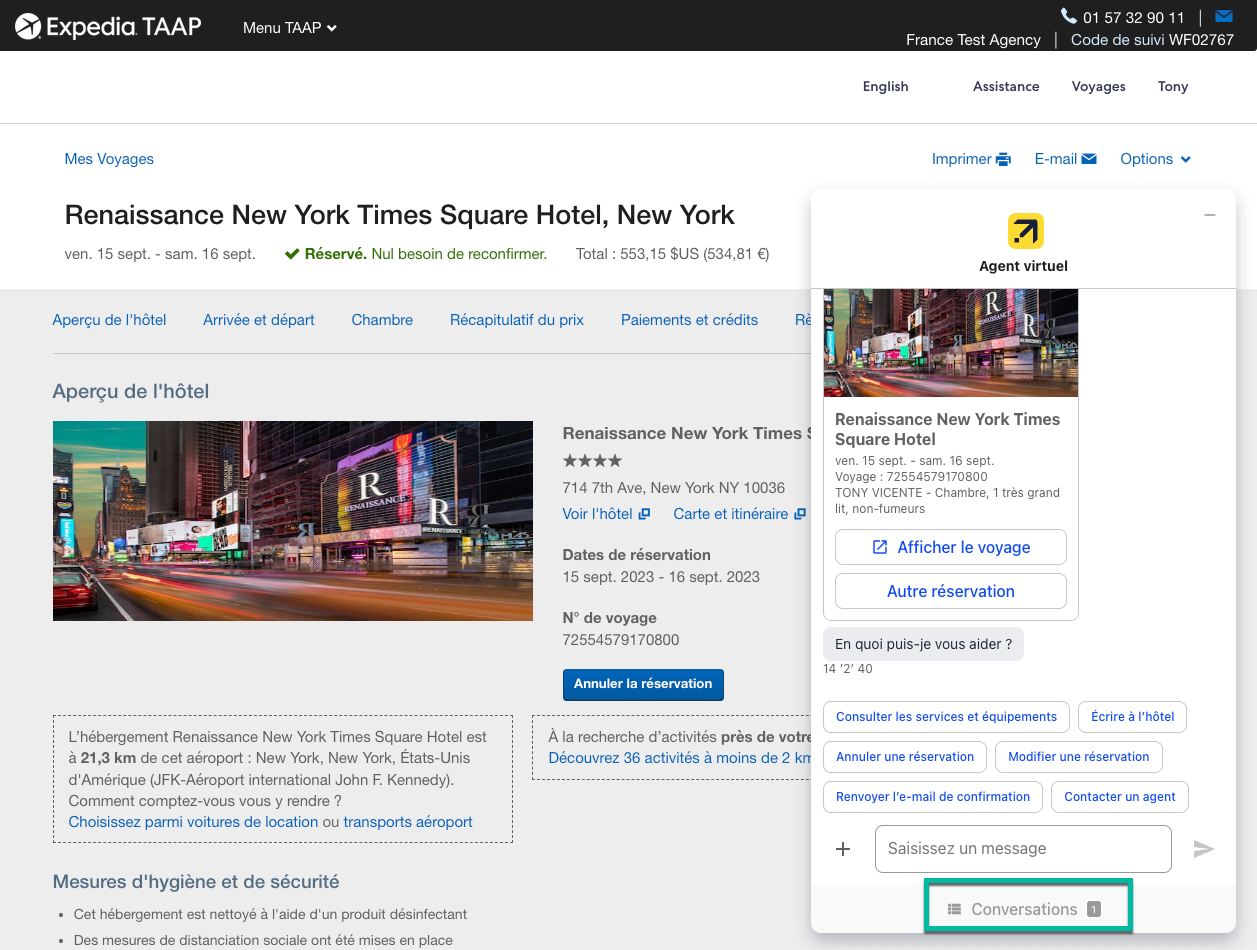The image size is (1257, 950).
Task: Open the Assistance menu
Action: [1006, 86]
